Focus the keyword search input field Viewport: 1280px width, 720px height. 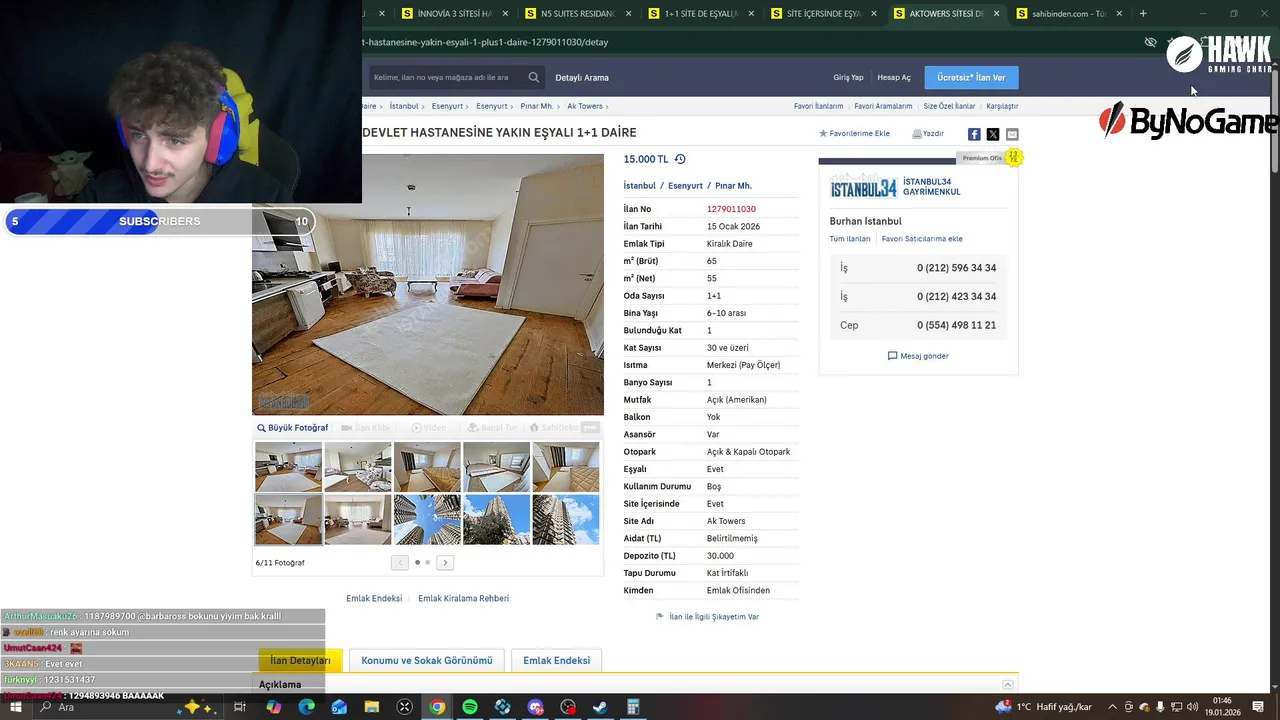(446, 77)
